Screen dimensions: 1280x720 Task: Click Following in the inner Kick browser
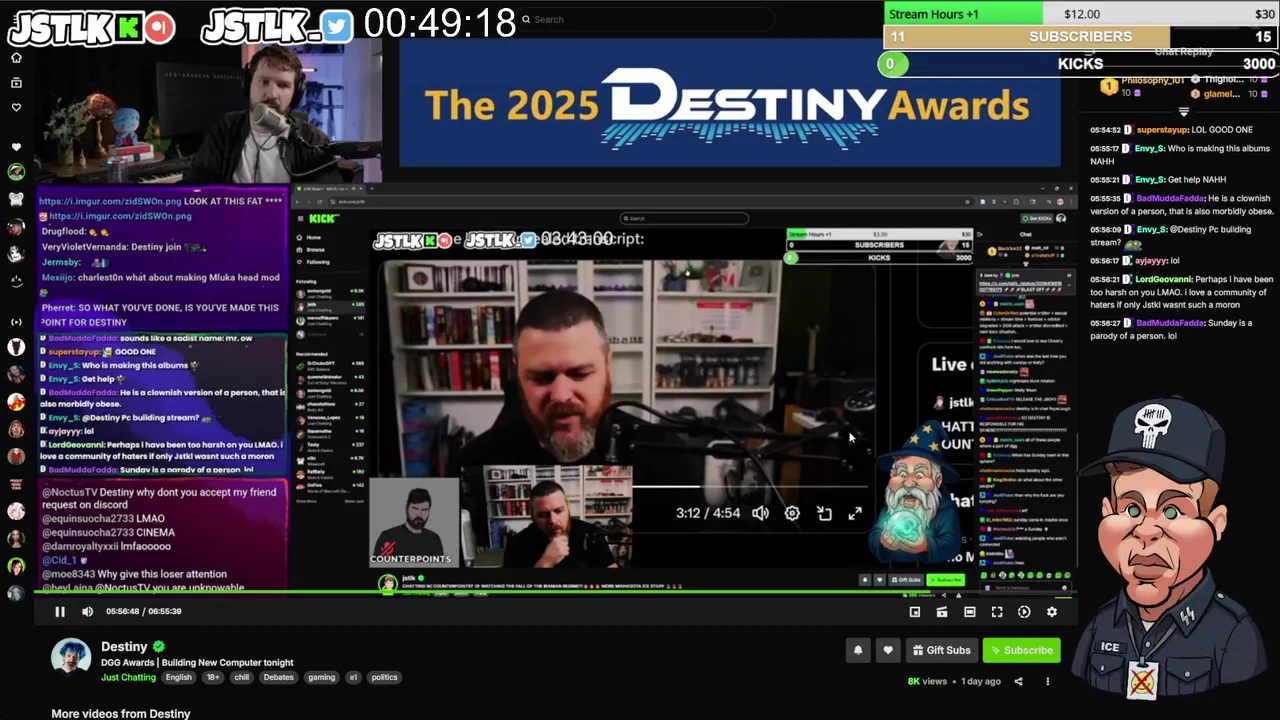[313, 262]
